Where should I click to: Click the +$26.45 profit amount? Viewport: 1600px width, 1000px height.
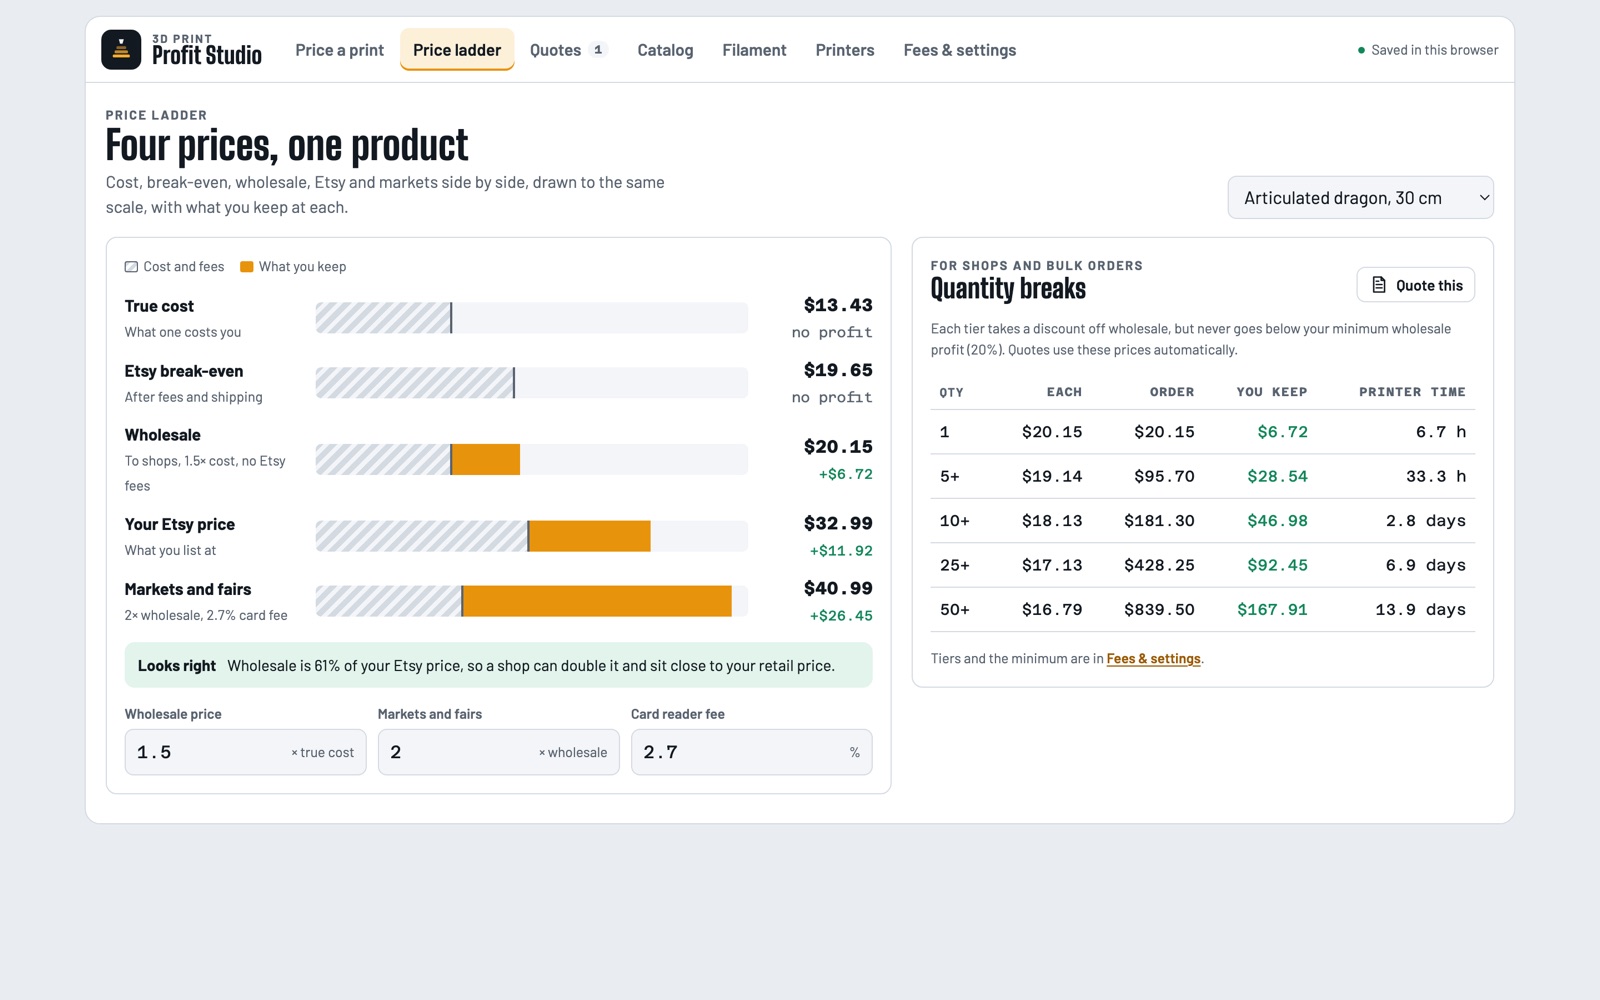(x=841, y=616)
